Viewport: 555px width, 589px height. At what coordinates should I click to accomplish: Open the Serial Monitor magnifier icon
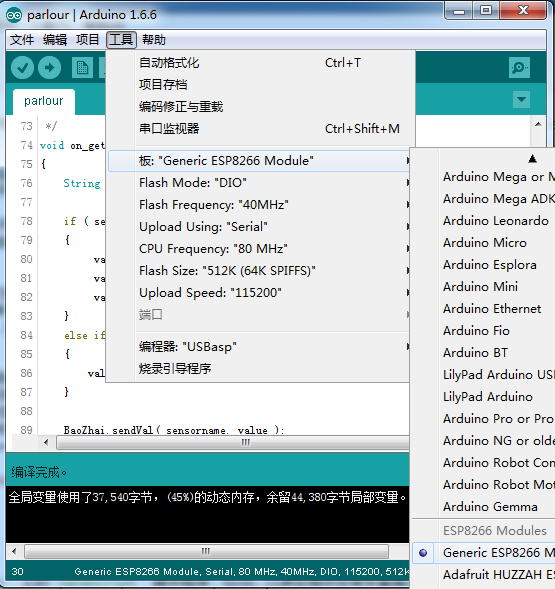519,68
